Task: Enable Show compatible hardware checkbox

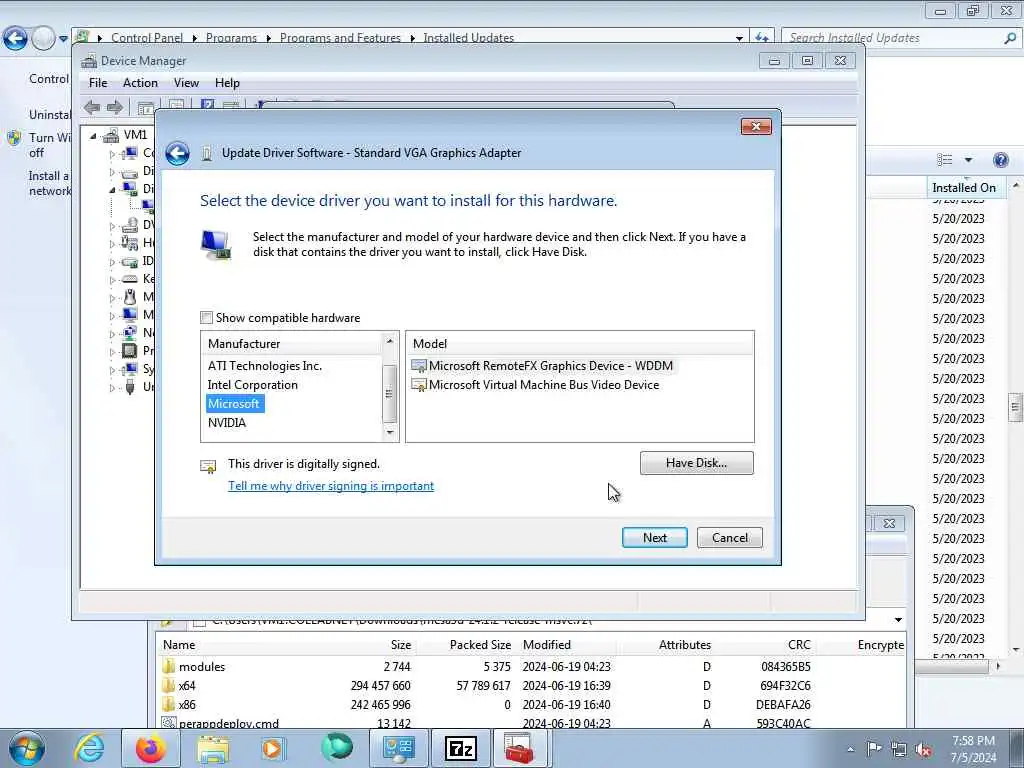Action: [x=206, y=318]
